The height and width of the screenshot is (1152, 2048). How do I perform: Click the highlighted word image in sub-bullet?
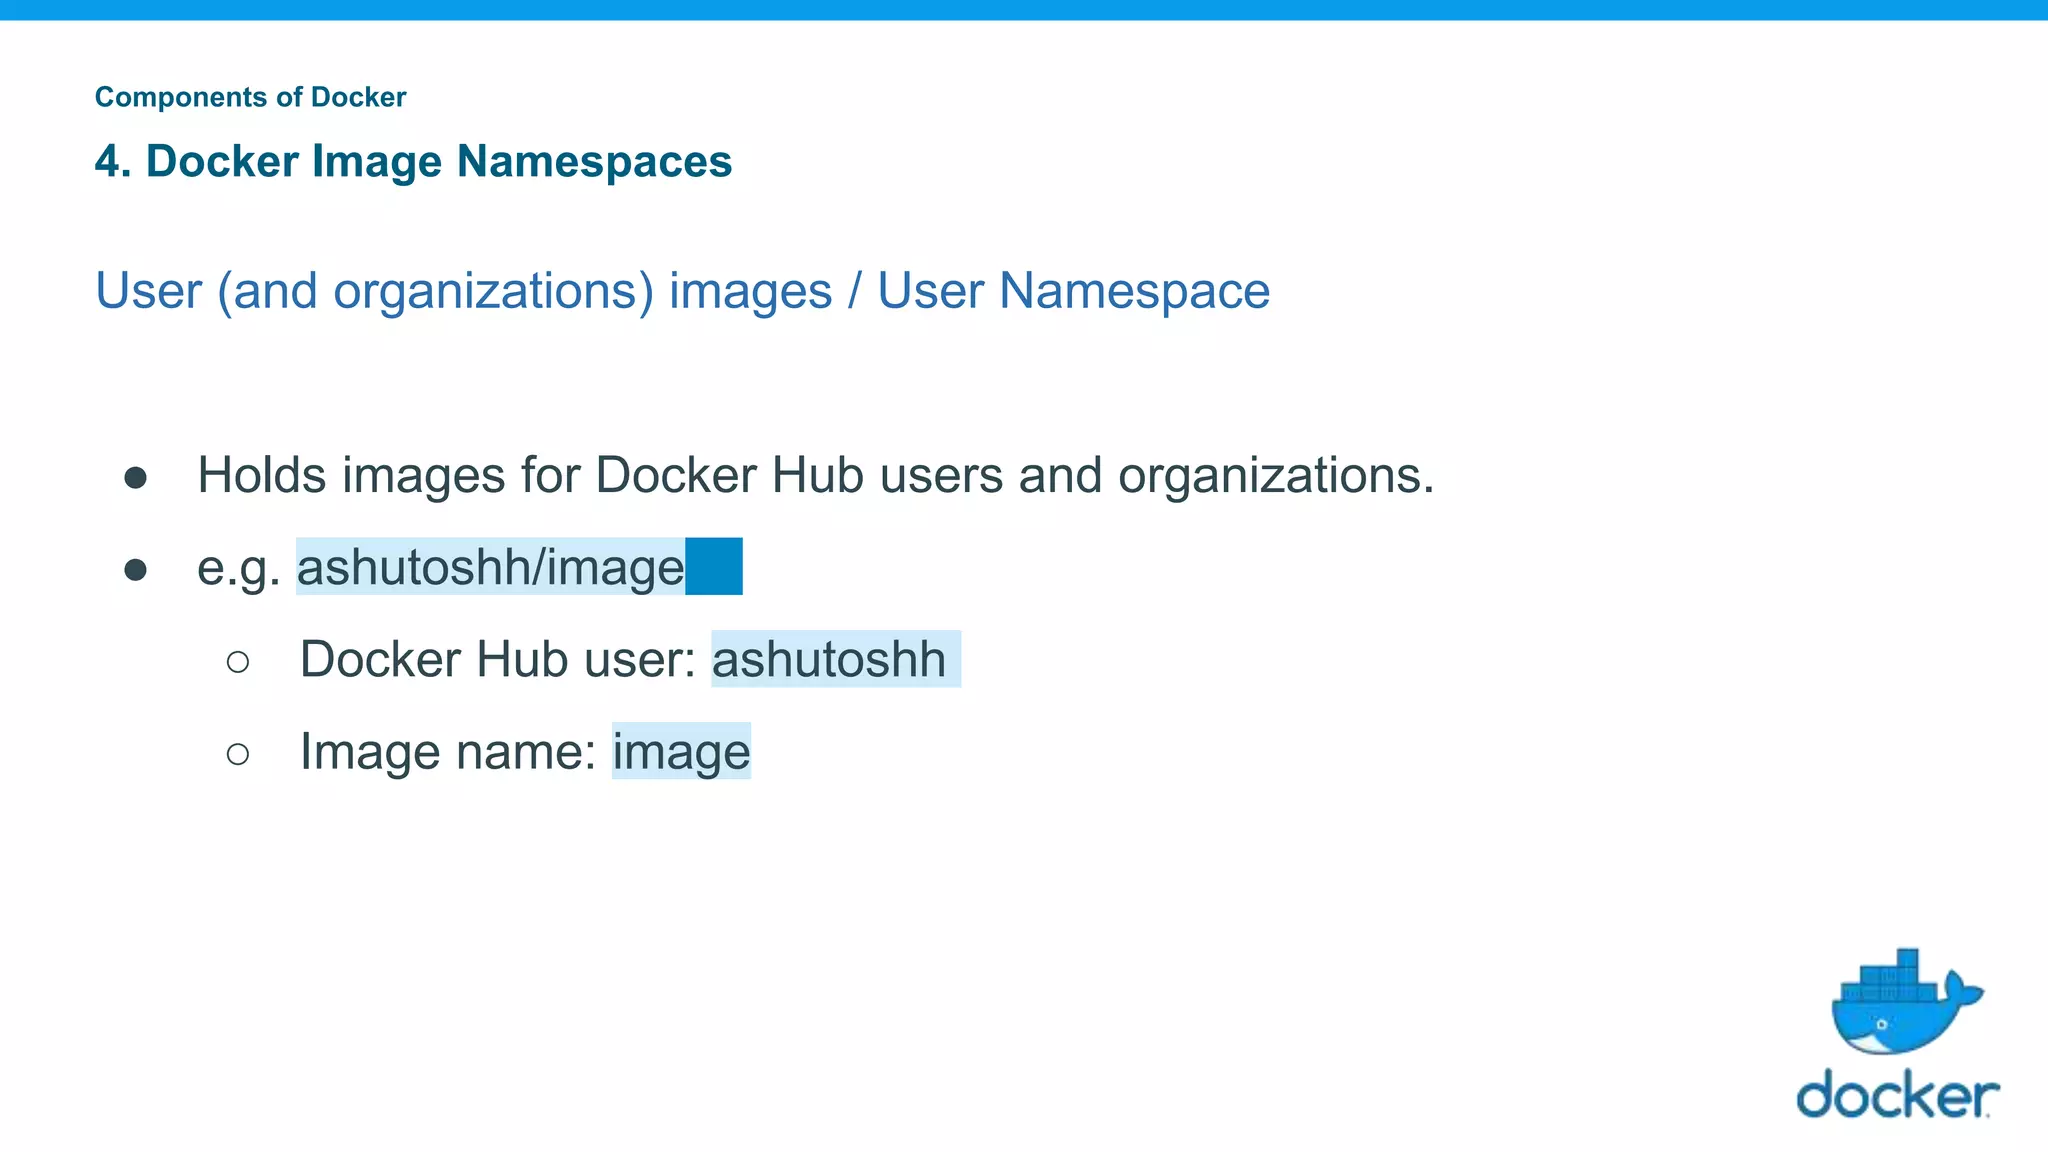(x=681, y=752)
